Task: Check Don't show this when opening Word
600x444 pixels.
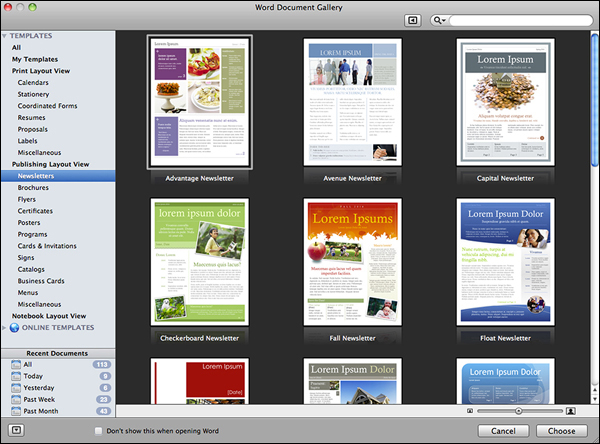Action: [98, 431]
